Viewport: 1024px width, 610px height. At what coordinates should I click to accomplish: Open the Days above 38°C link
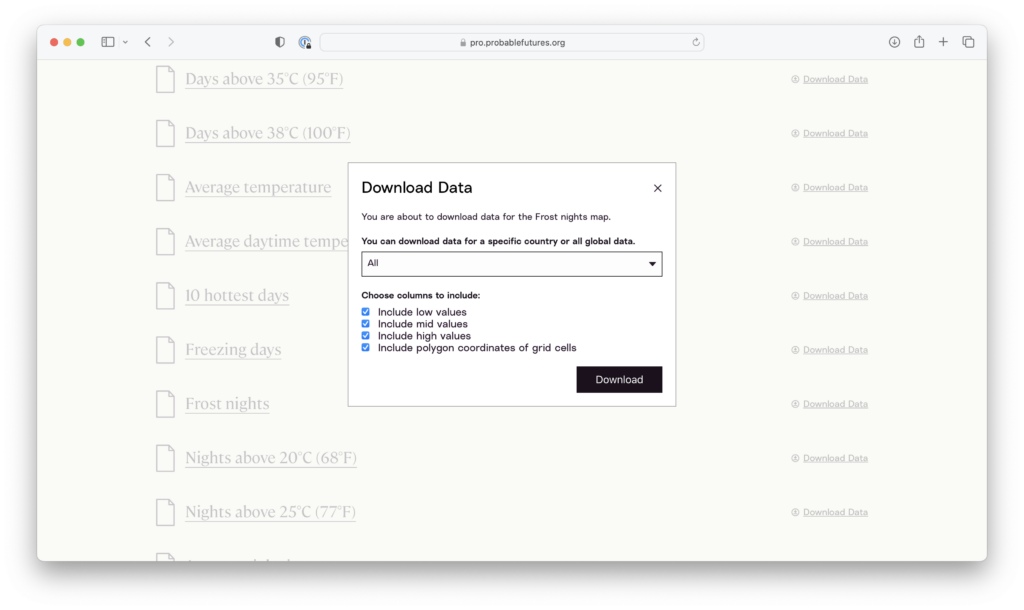coord(267,132)
